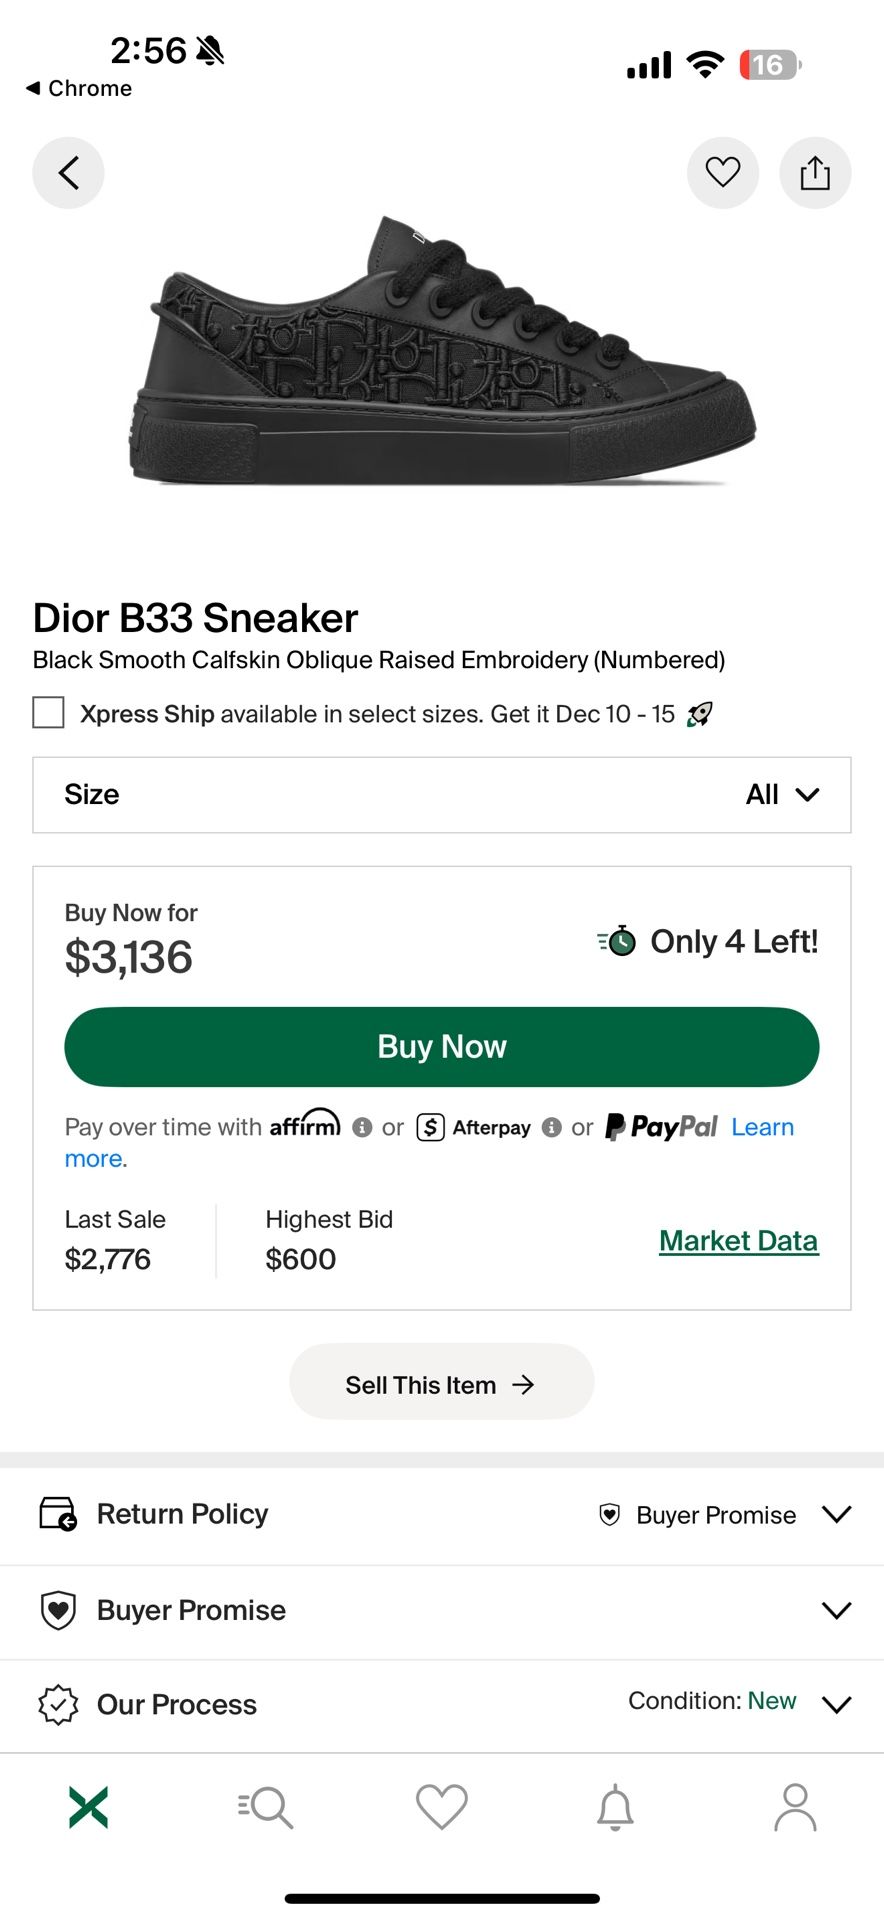This screenshot has height=1920, width=884.
Task: Tap the info icon next to affirm
Action: point(361,1127)
